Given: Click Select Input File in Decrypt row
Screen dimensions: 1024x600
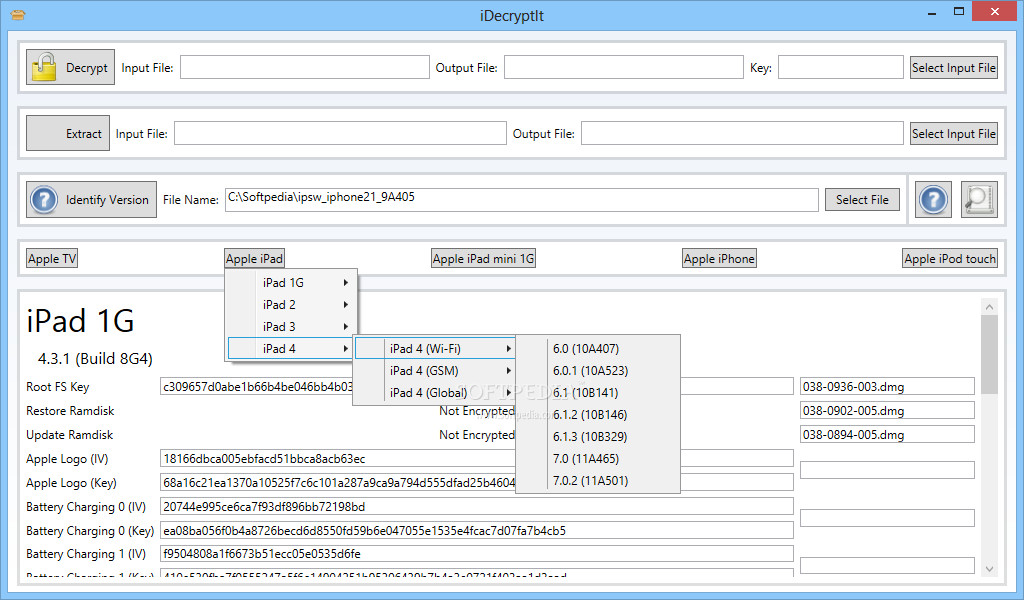Looking at the screenshot, I should pos(953,67).
